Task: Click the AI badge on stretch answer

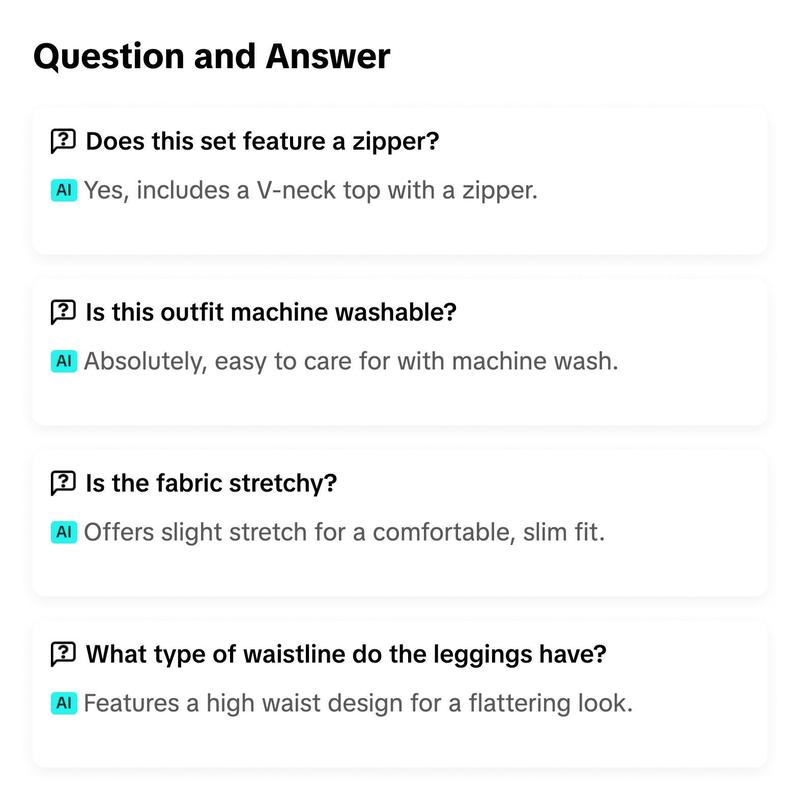Action: (64, 532)
